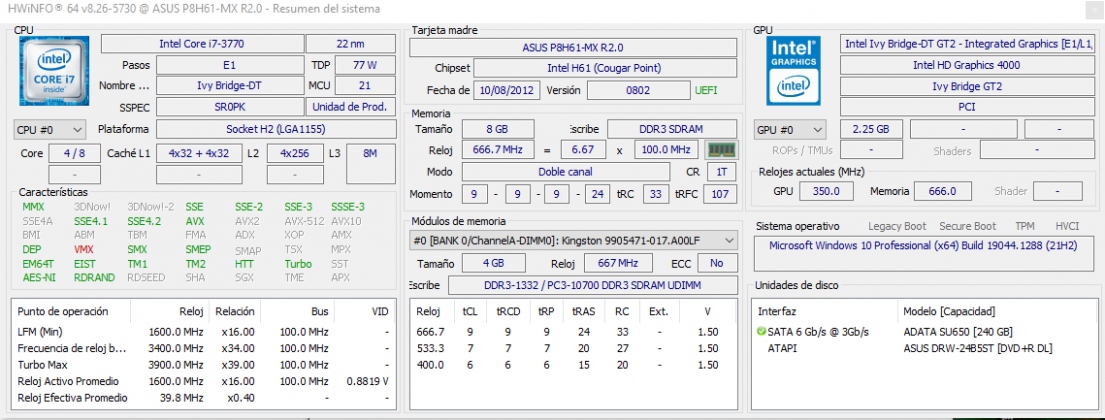This screenshot has height=420, width=1105.
Task: Click the 10/08/2012 BIOS date field
Action: click(x=507, y=90)
